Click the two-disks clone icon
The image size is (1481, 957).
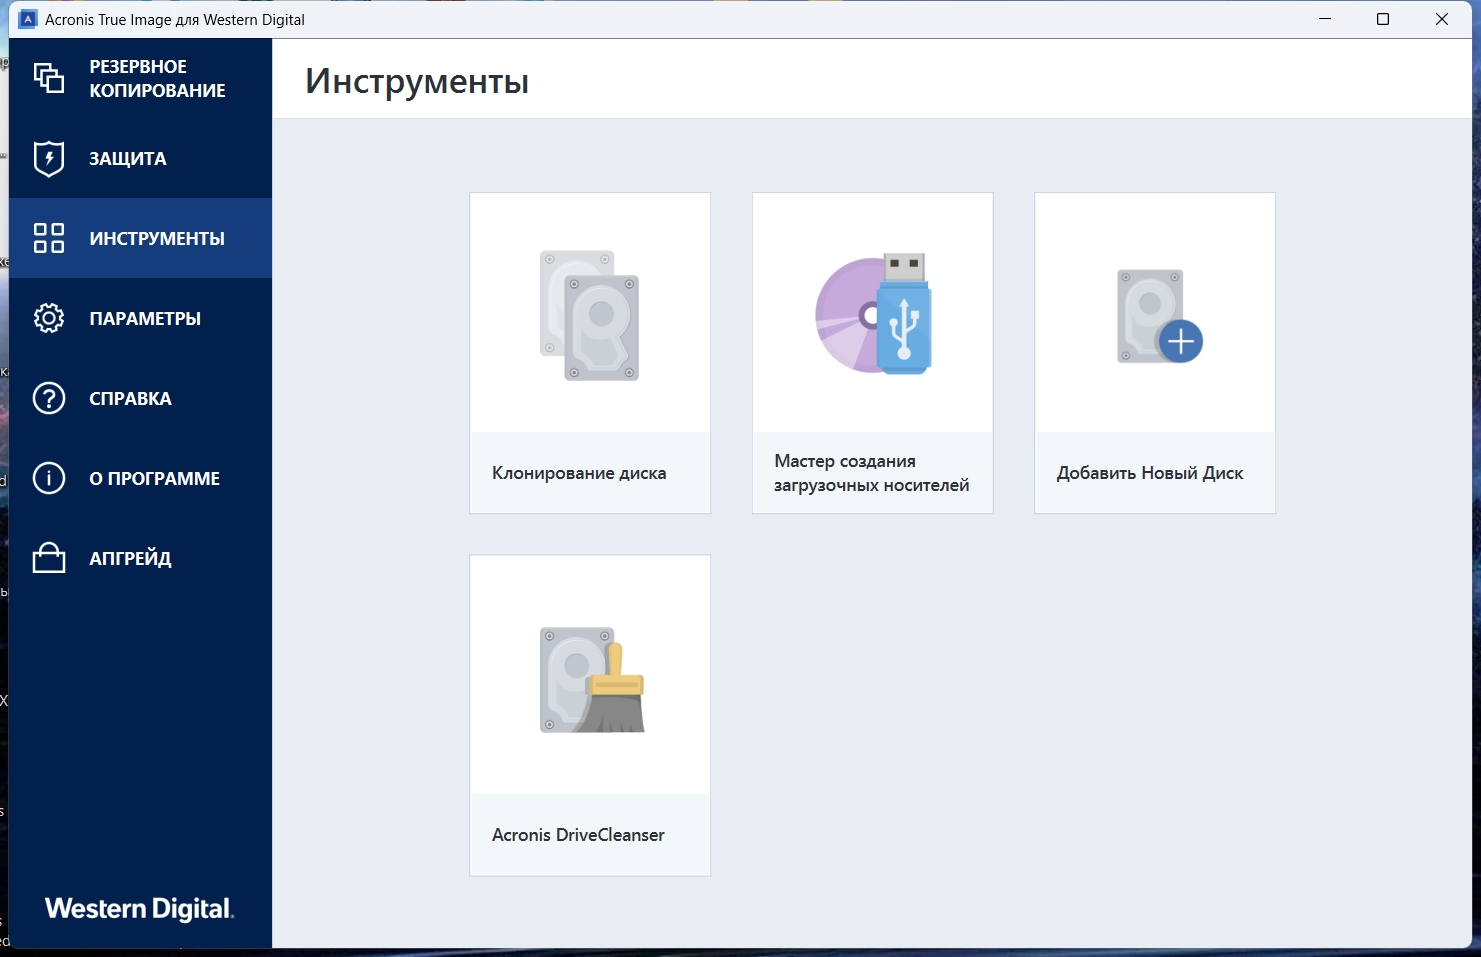pyautogui.click(x=590, y=315)
